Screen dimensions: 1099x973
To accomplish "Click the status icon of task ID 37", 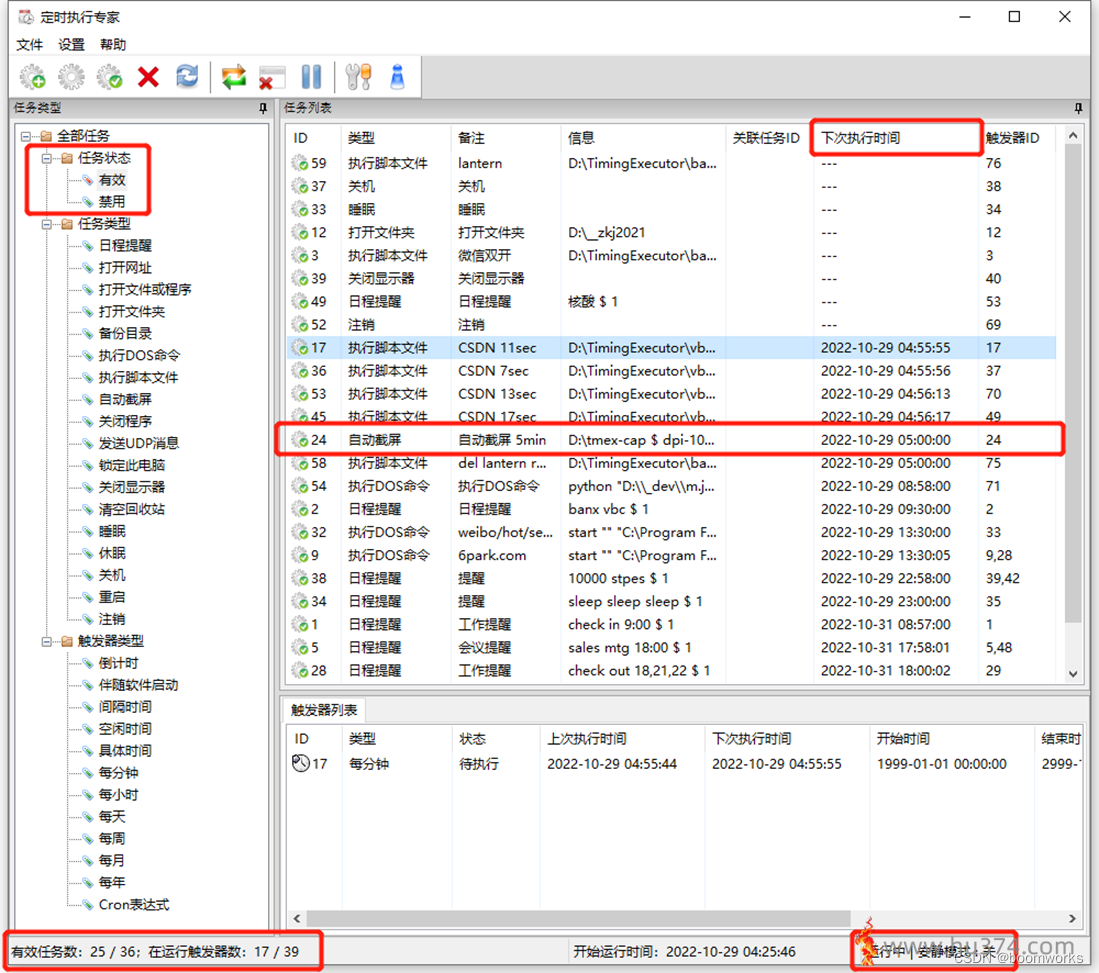I will [300, 186].
